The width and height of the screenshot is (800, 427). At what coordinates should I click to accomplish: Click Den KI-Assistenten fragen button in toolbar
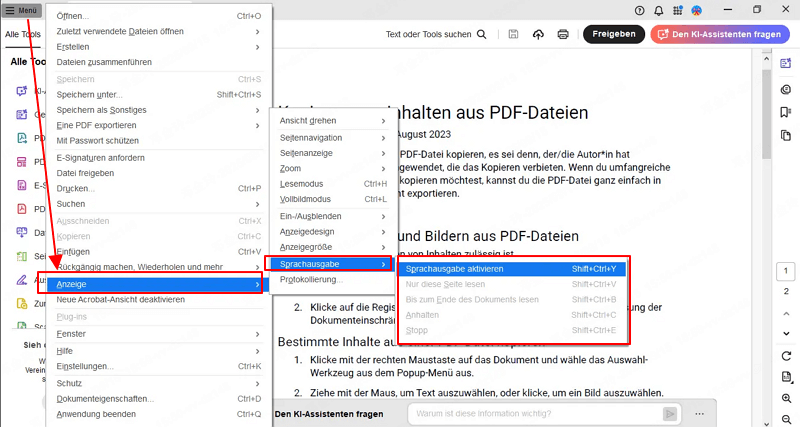coord(720,34)
